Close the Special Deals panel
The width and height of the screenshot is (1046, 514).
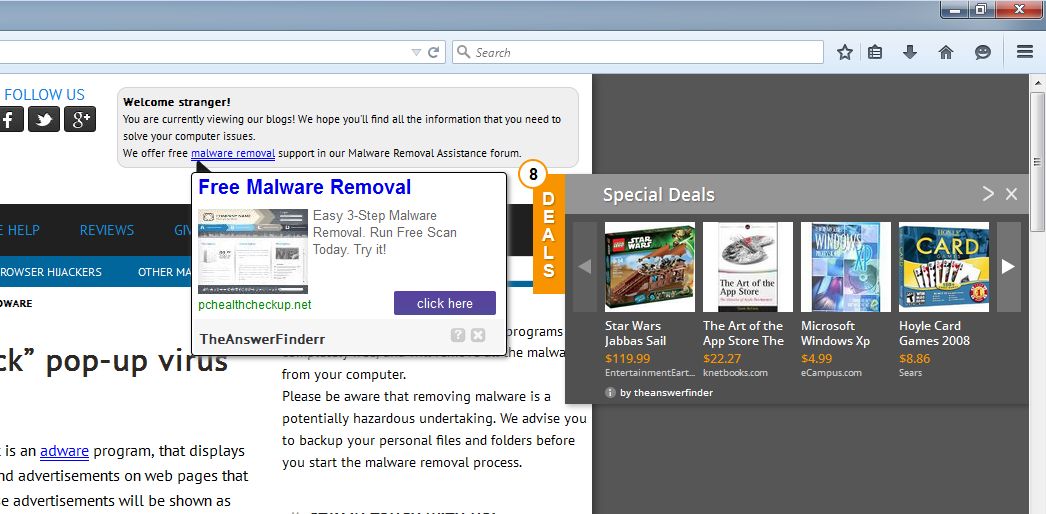(1011, 194)
